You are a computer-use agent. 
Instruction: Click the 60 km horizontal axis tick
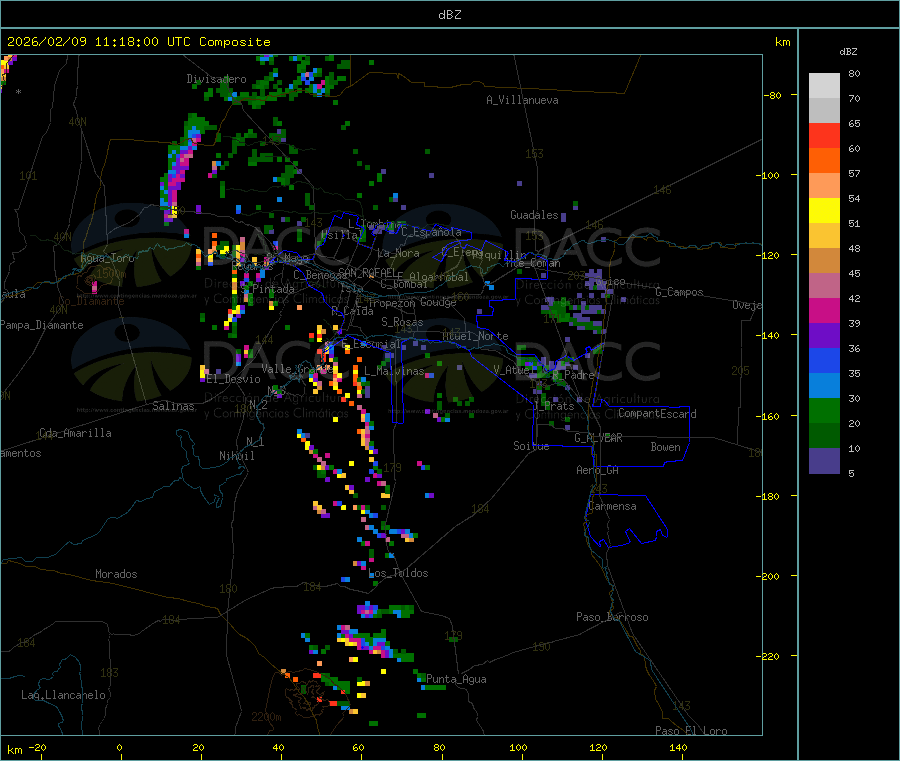tap(358, 748)
